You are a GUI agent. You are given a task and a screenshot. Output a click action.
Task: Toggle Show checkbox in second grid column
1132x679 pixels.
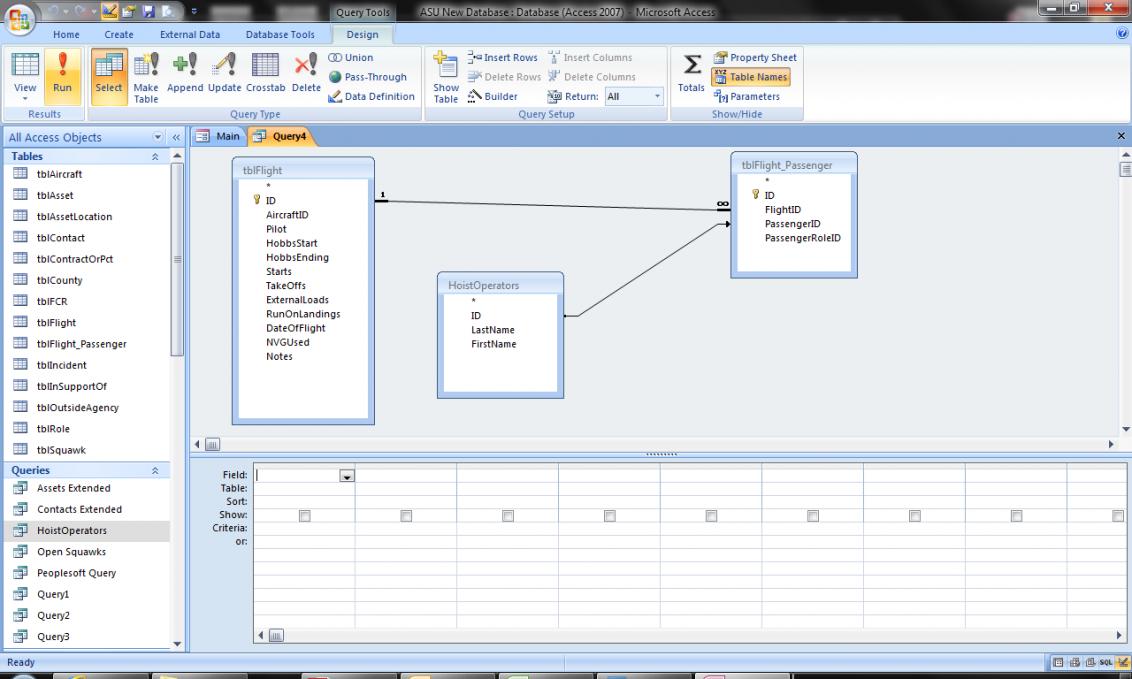click(406, 516)
